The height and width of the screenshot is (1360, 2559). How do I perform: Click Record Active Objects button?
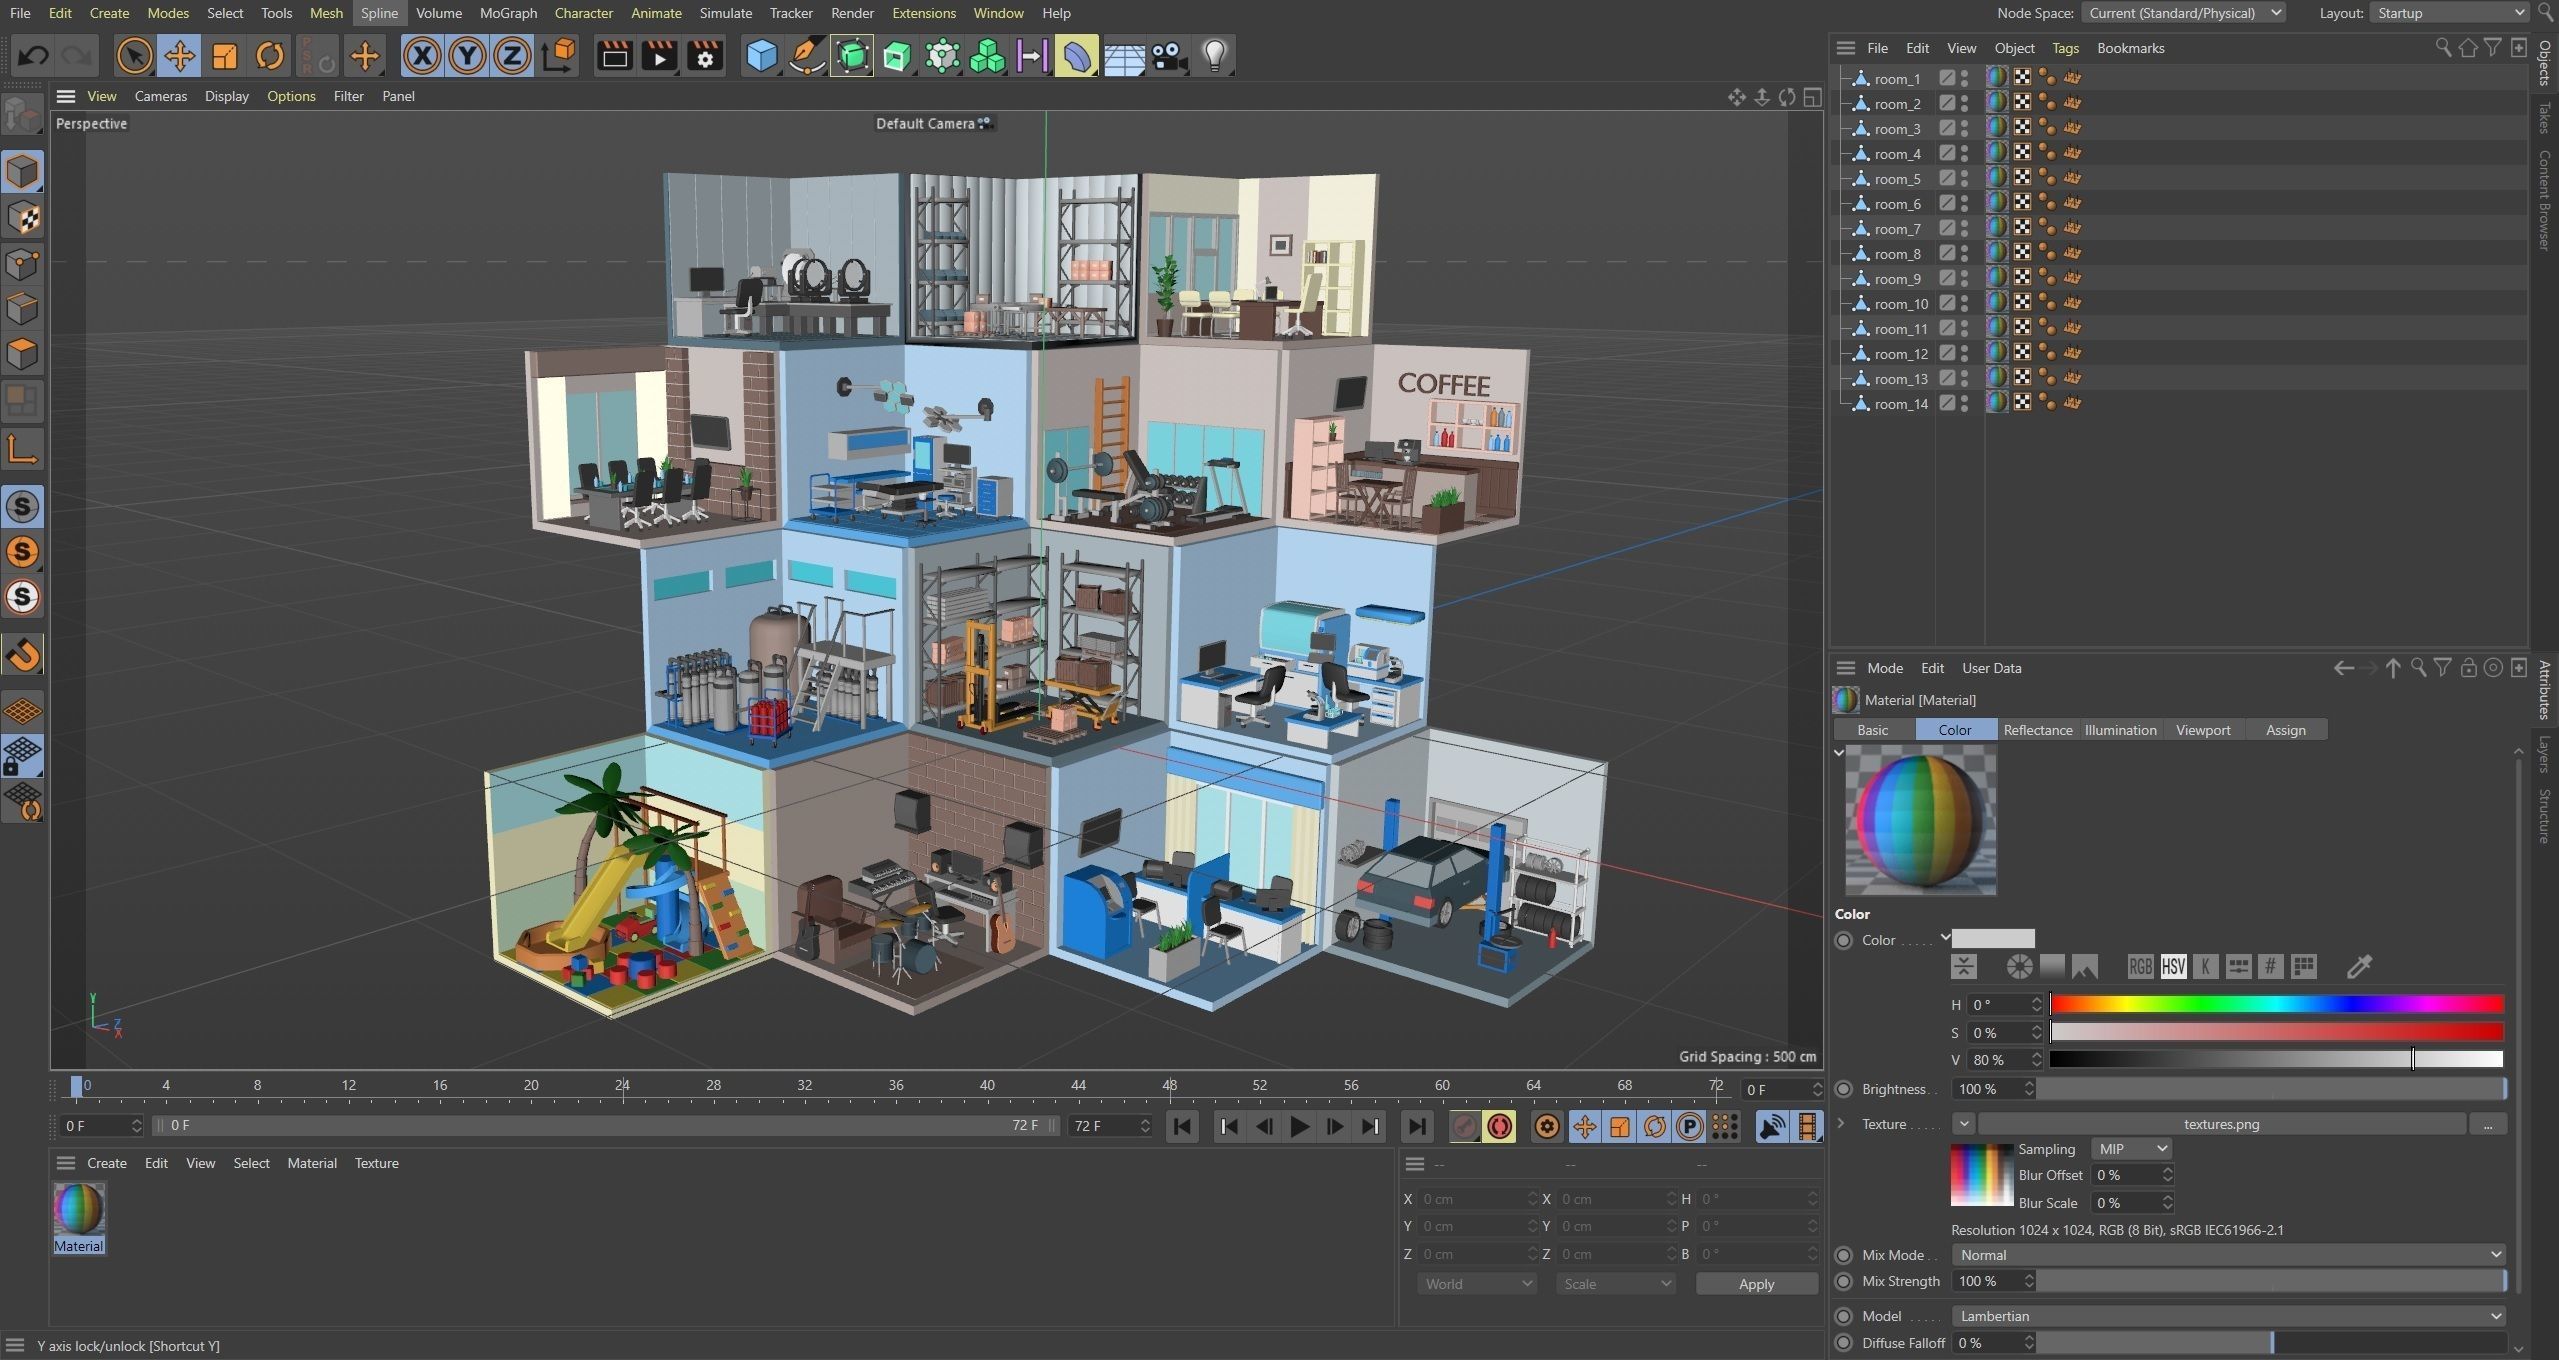tap(1464, 1127)
